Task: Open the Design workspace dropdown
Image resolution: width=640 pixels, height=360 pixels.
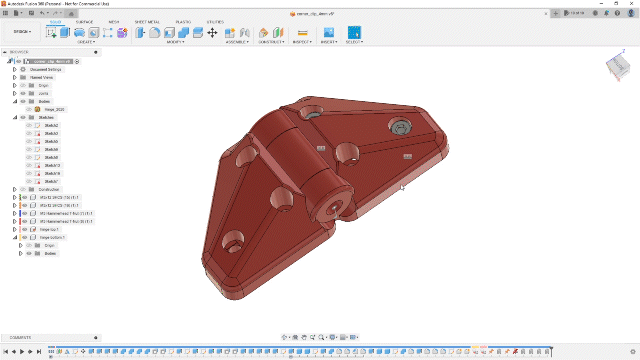Action: click(22, 32)
